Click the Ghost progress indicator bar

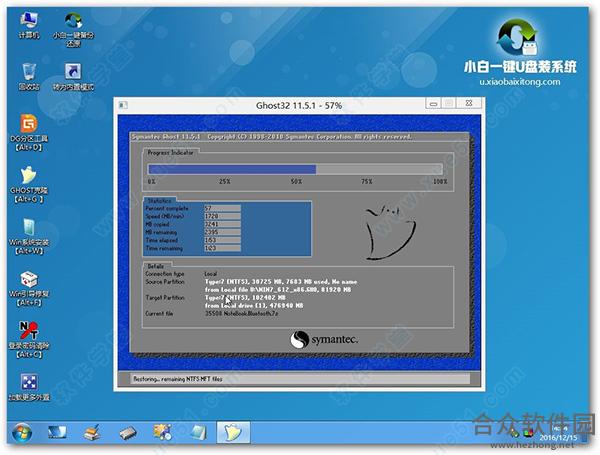point(295,169)
